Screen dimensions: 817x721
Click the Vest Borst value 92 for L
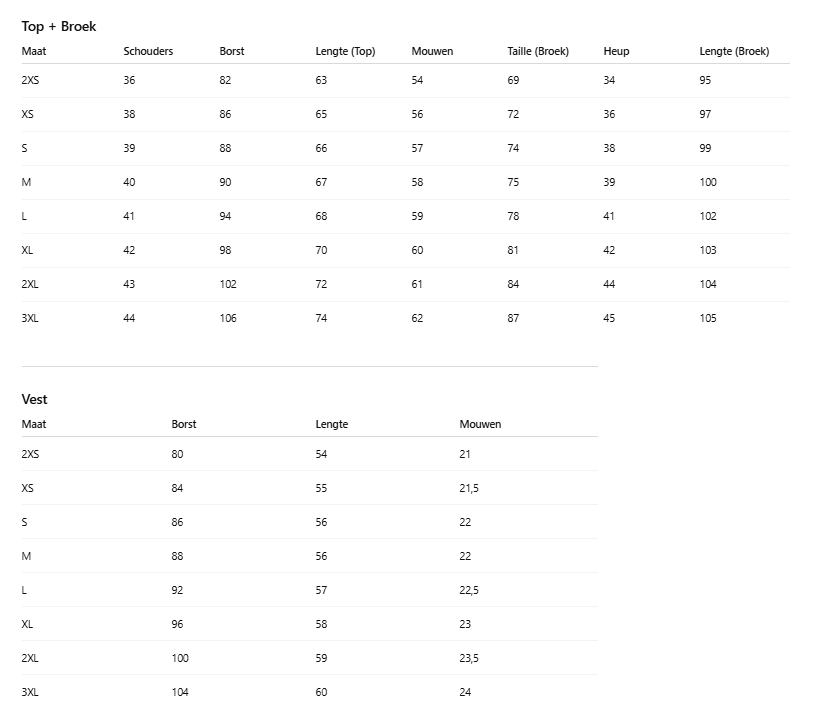177,590
